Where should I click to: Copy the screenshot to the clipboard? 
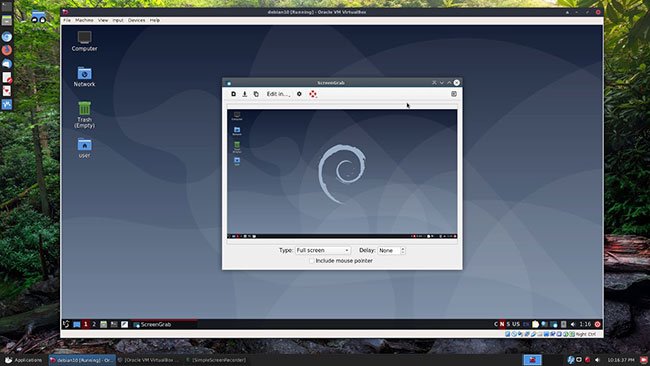(256, 94)
